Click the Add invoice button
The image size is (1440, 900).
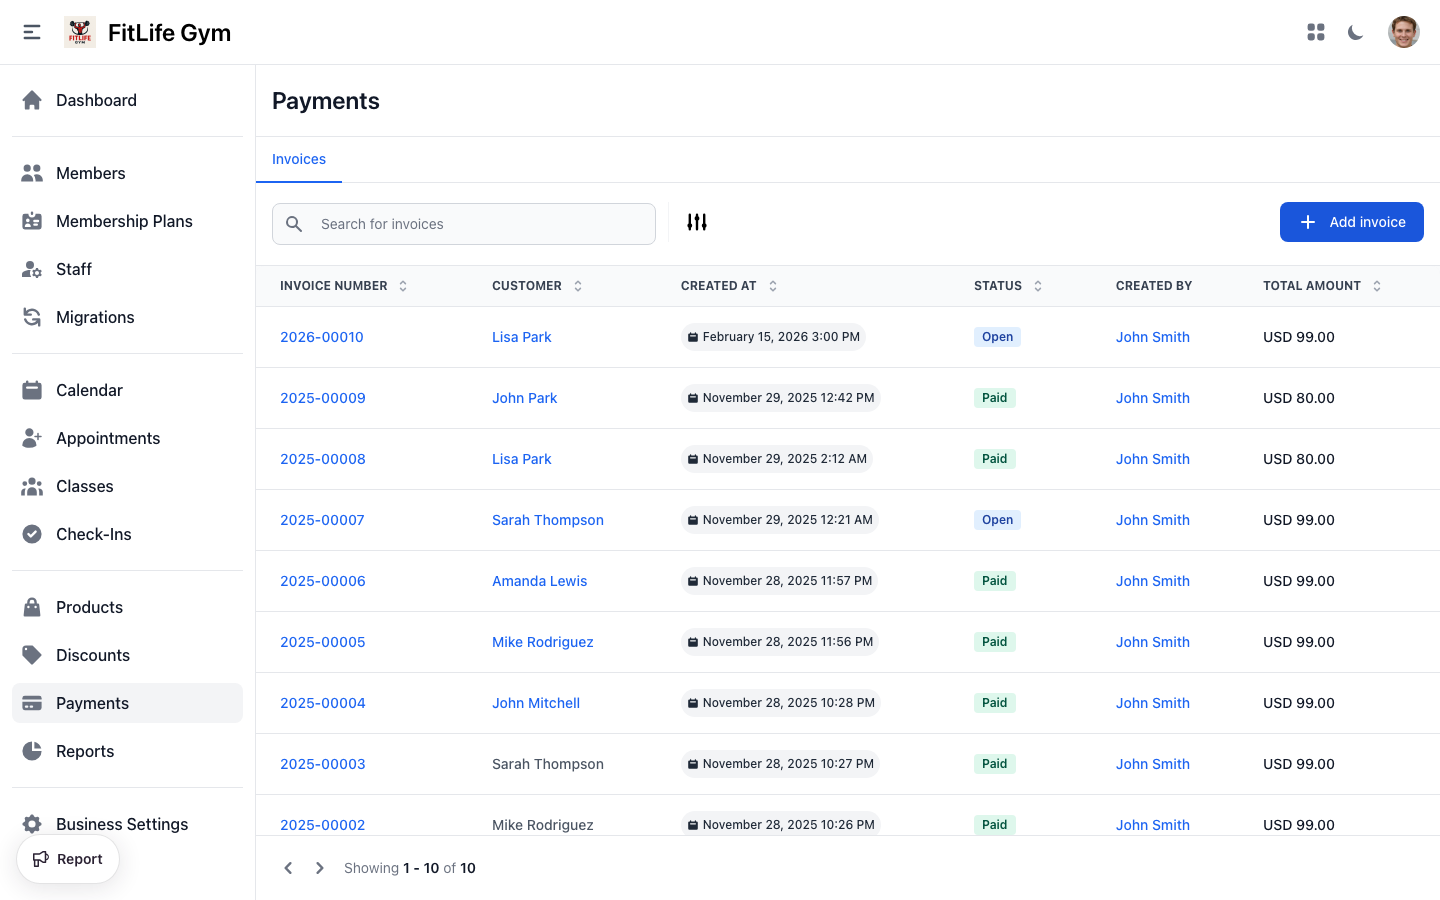click(x=1351, y=221)
